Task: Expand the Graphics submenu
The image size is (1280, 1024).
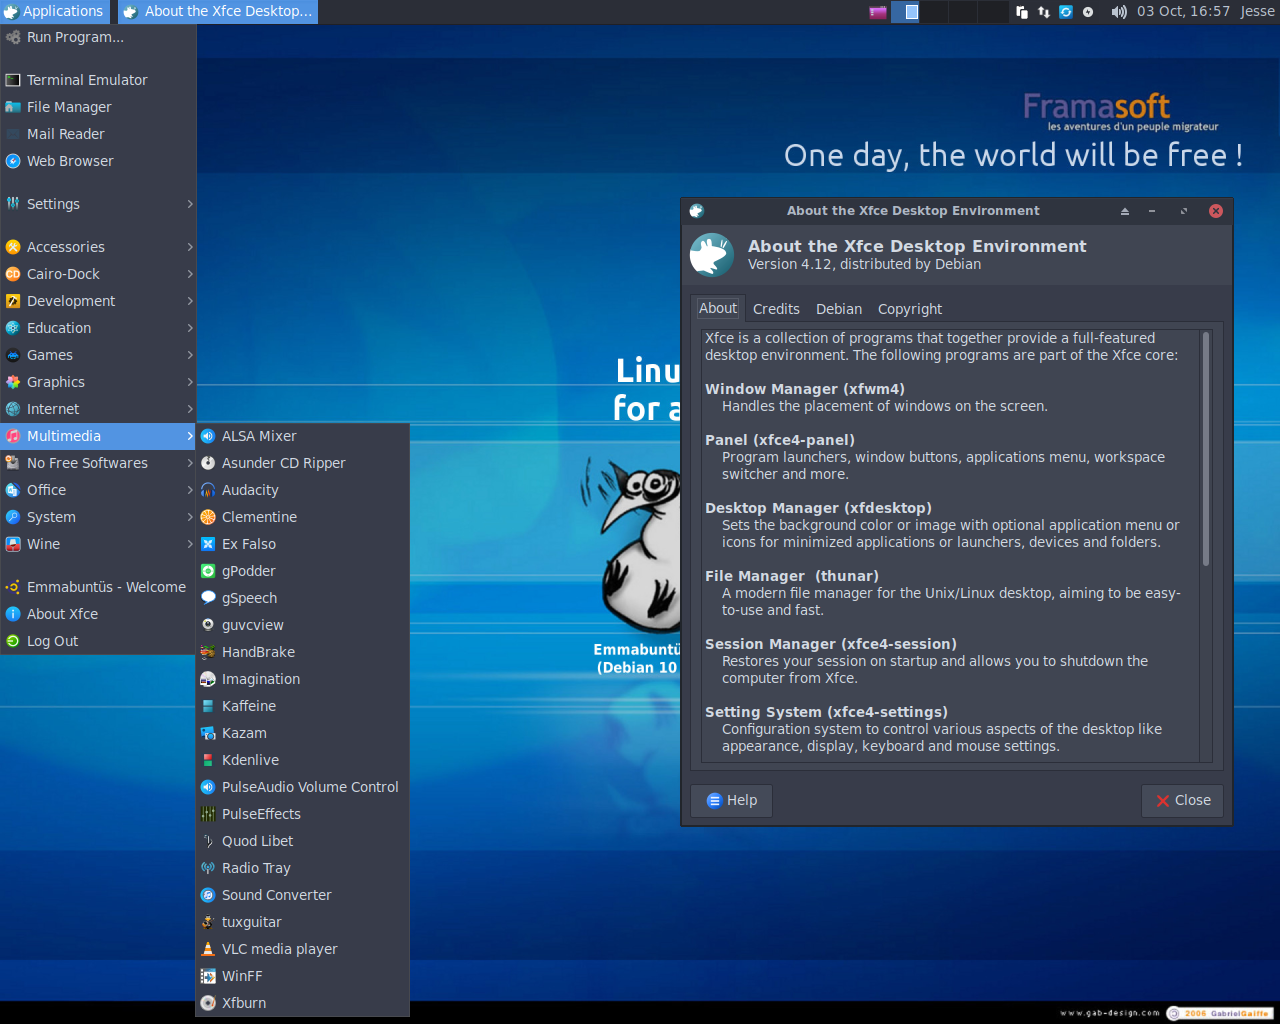Action: (x=98, y=382)
